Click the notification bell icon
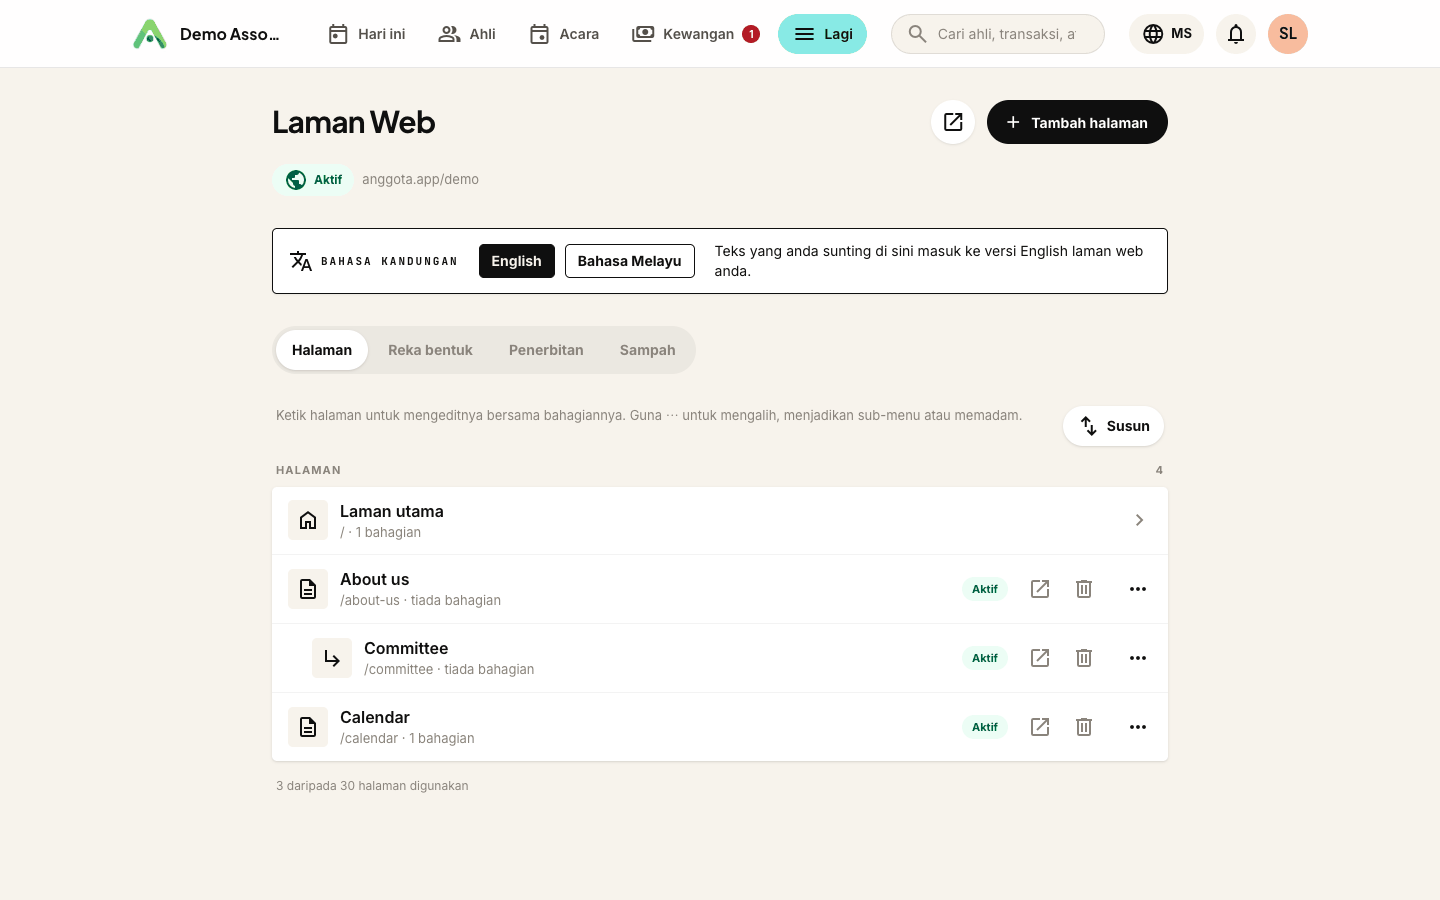This screenshot has width=1440, height=900. pyautogui.click(x=1236, y=34)
